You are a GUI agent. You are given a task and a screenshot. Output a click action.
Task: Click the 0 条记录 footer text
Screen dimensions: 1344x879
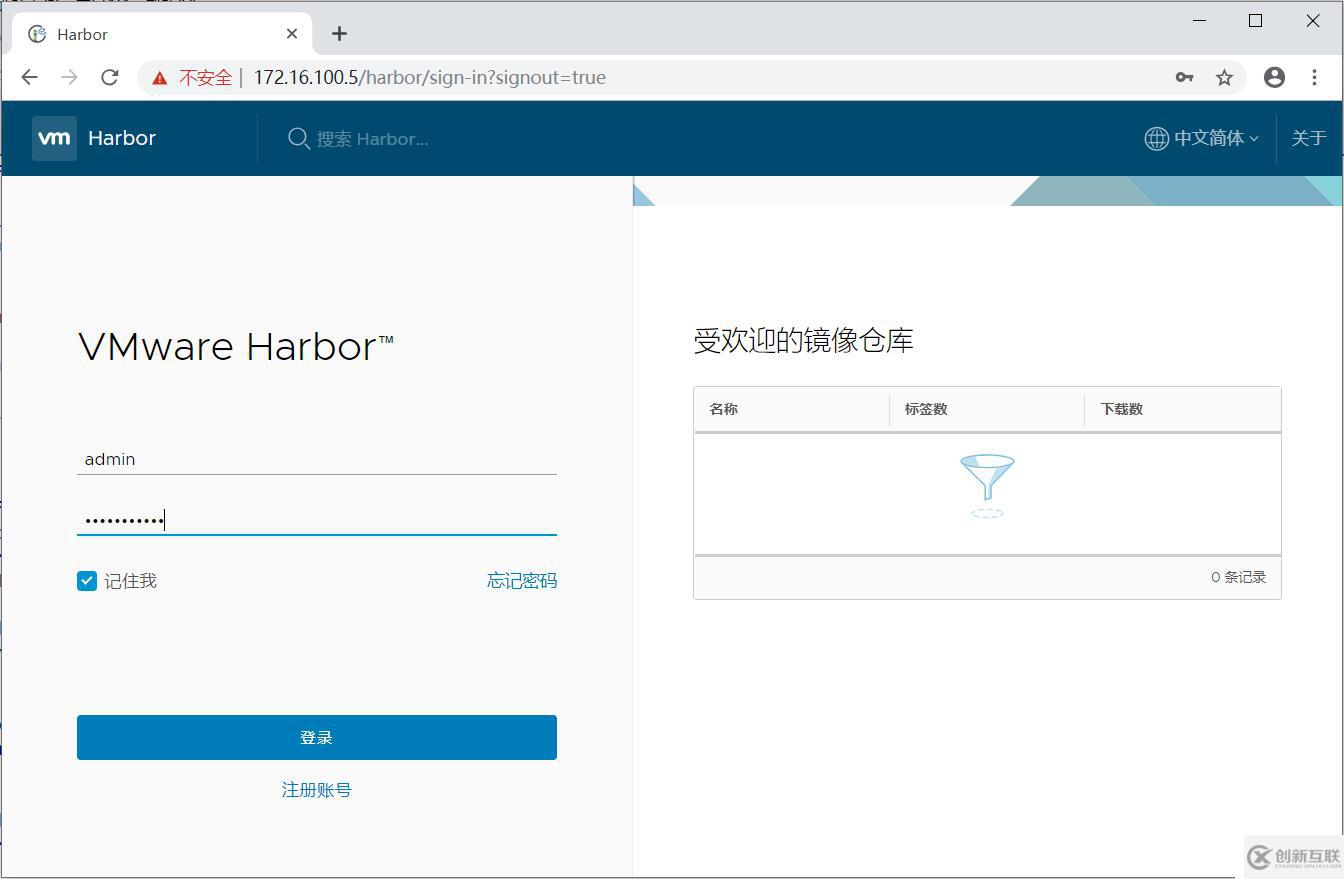point(1239,577)
